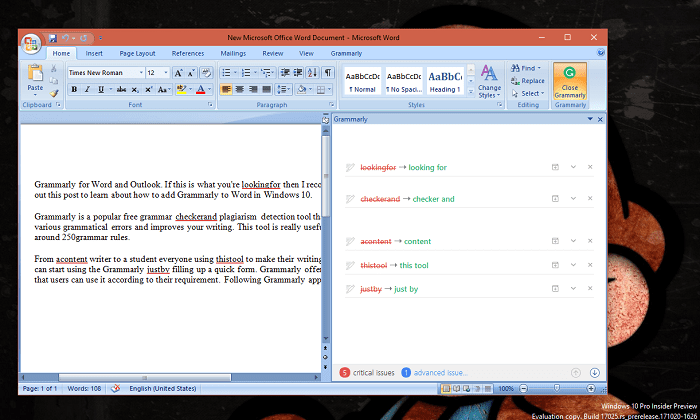This screenshot has height=420, width=700.
Task: Accept the 'checker and' correction
Action: point(433,199)
